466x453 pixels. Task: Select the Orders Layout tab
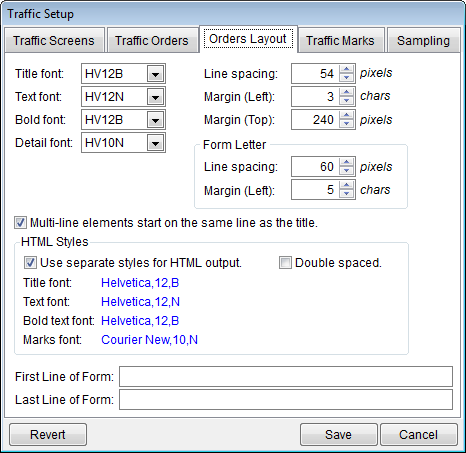pyautogui.click(x=248, y=39)
